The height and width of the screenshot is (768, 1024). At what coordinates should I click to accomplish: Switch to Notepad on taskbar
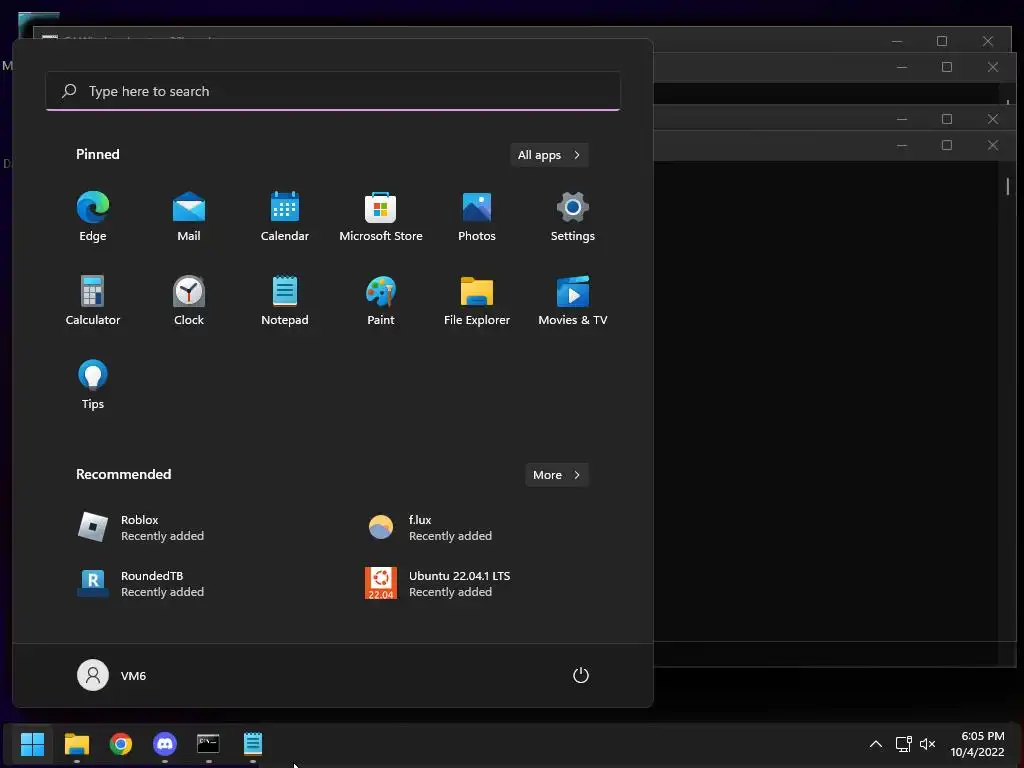[x=253, y=744]
